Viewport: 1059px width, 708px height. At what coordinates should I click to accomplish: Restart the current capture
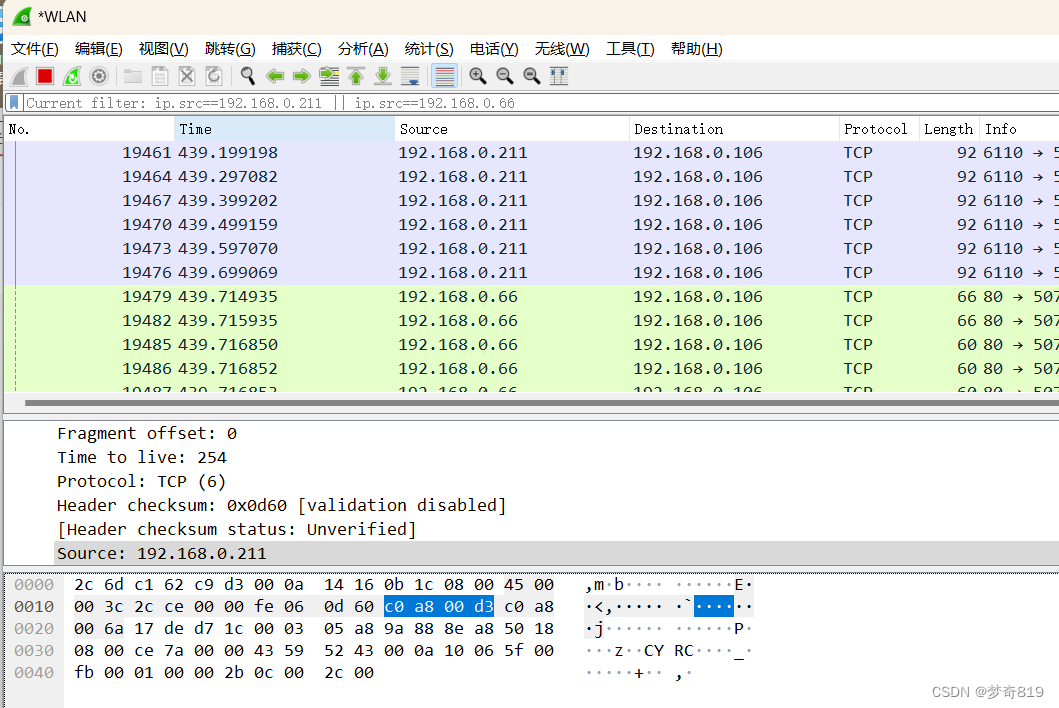click(70, 76)
